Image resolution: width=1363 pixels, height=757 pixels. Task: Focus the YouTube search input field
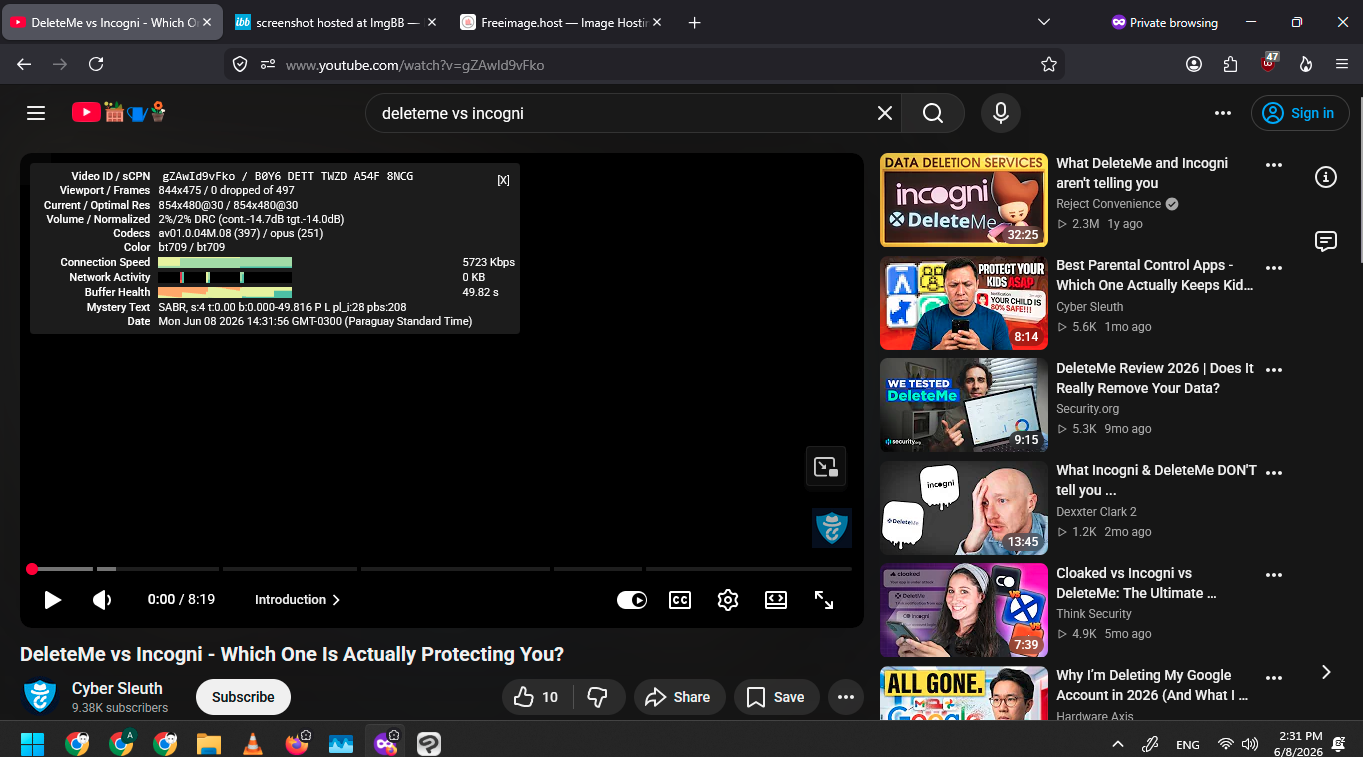pos(620,113)
